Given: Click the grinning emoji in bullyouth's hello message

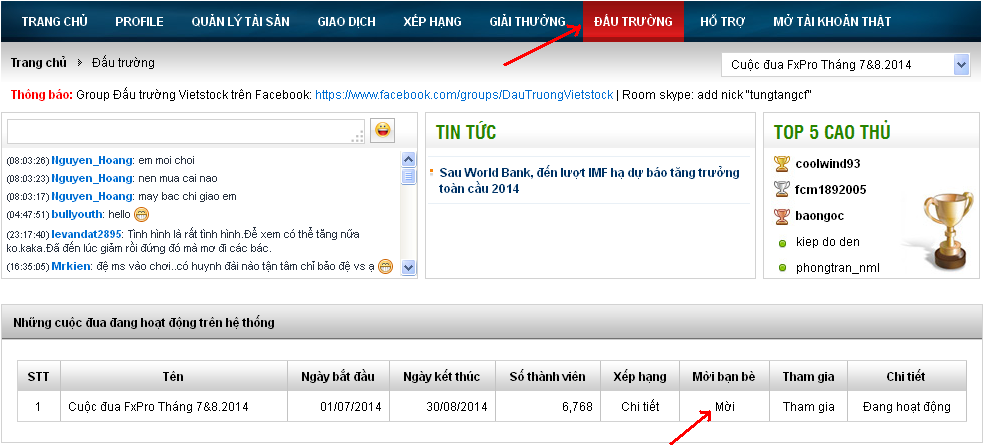Looking at the screenshot, I should [x=142, y=214].
